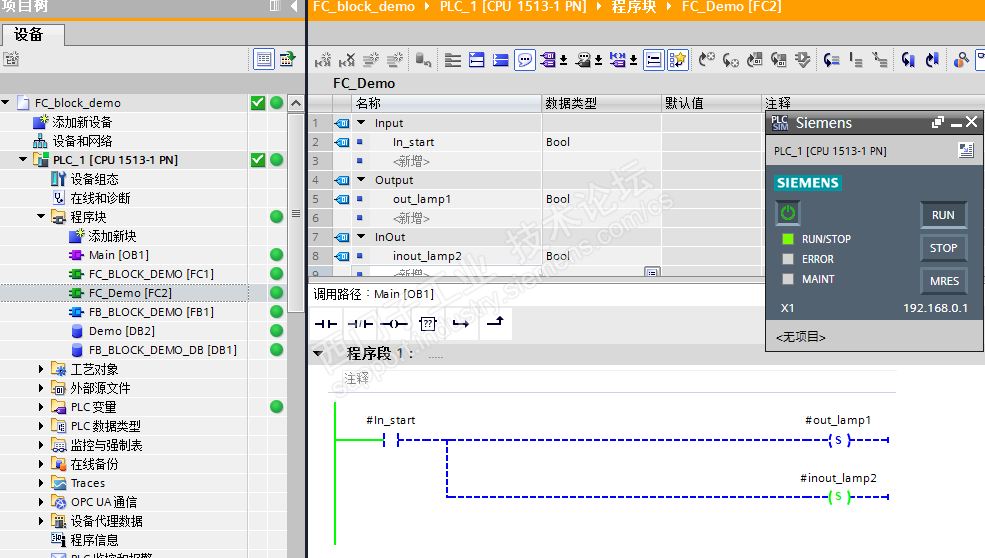Click the STOP button in PLCSIM
The width and height of the screenshot is (985, 558).
(944, 248)
